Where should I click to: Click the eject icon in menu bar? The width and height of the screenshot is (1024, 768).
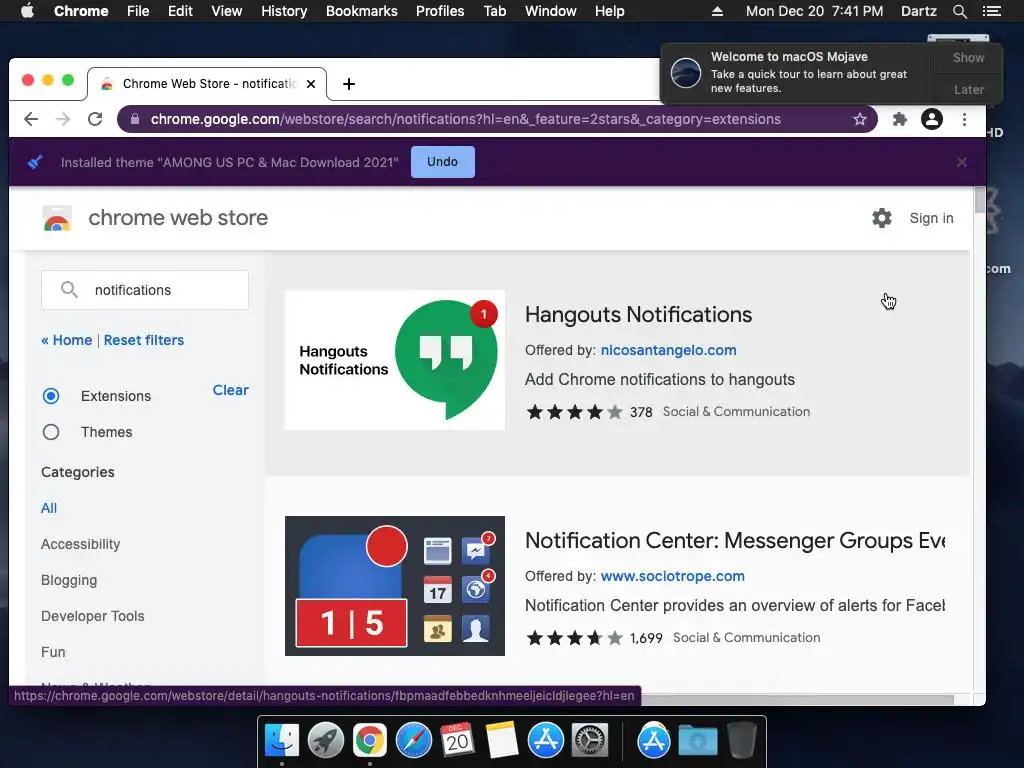(x=717, y=11)
